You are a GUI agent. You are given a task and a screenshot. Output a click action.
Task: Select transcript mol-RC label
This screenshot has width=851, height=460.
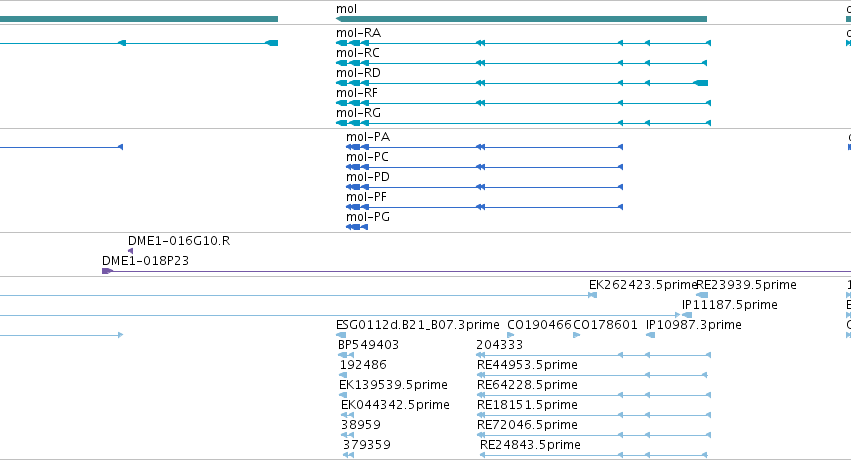coord(358,53)
